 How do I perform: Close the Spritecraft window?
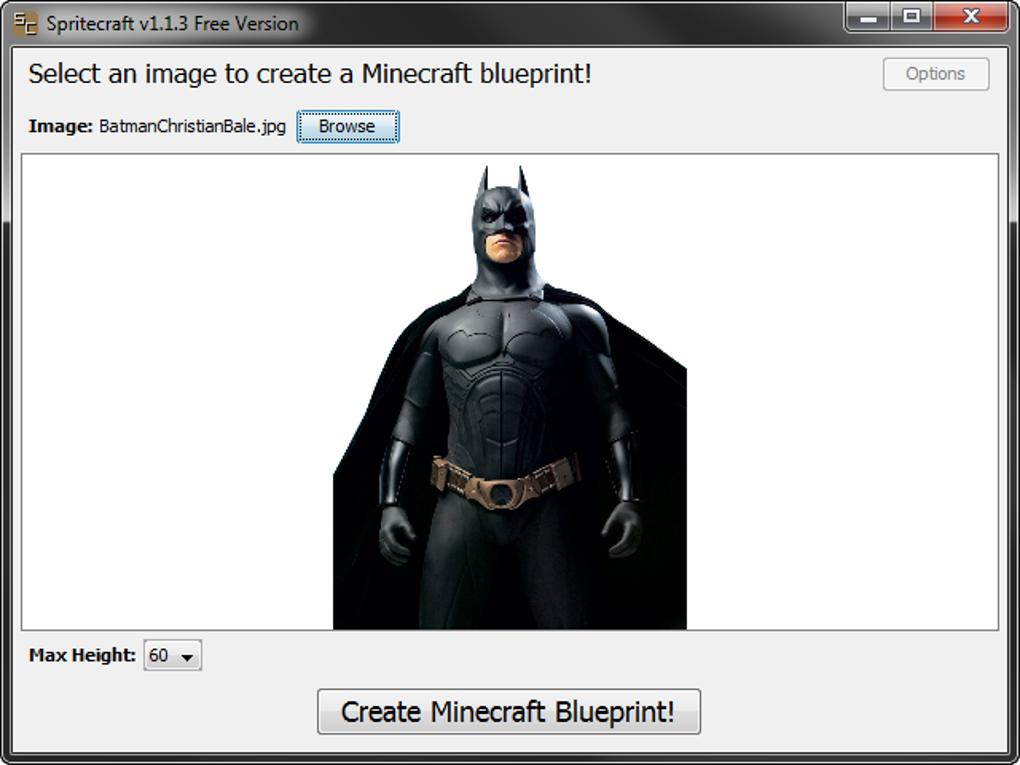pos(971,17)
